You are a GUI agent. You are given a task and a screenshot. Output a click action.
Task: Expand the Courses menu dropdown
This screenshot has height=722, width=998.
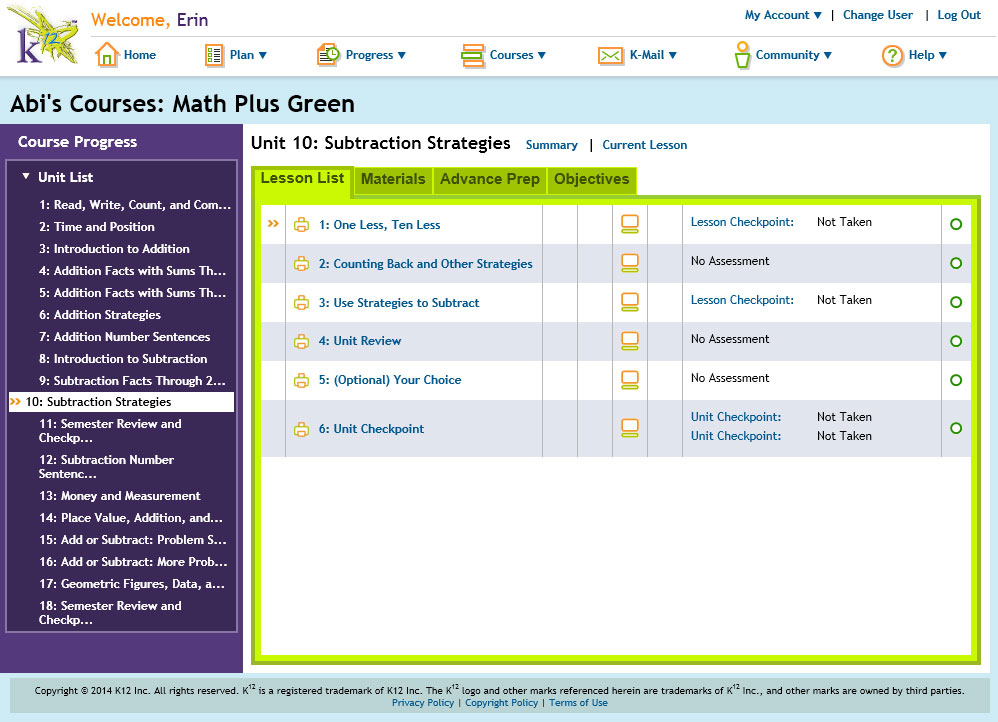517,55
